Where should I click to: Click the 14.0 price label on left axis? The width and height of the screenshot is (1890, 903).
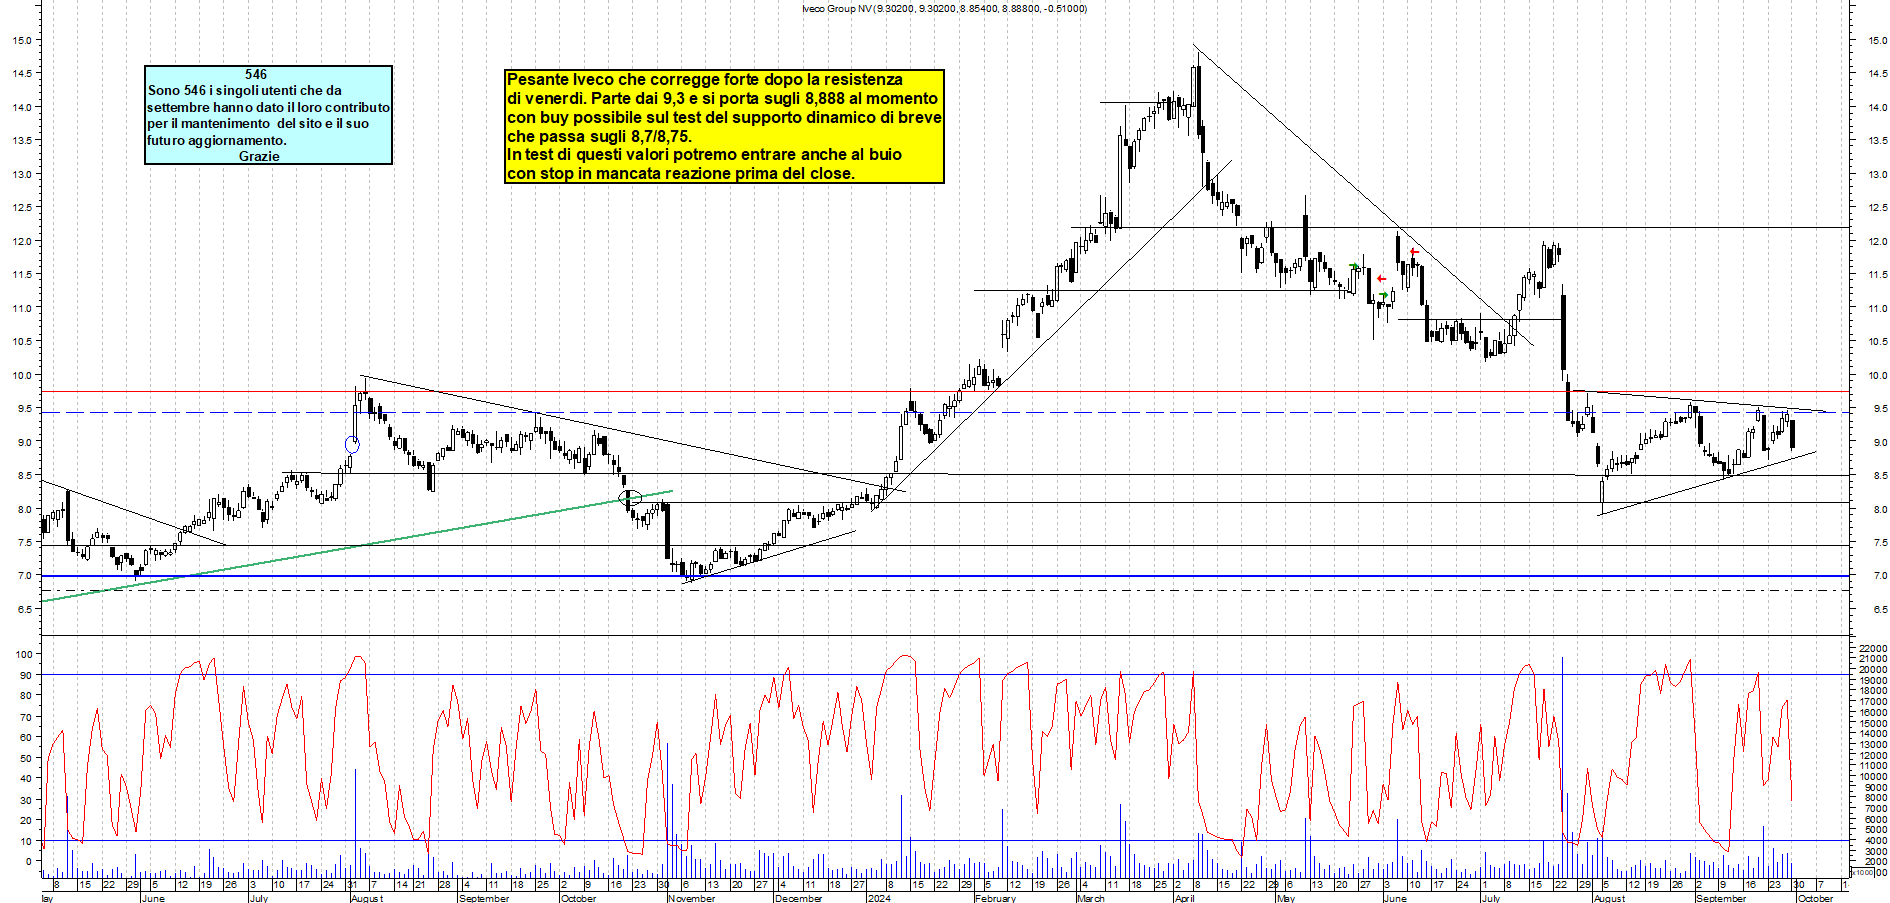tap(21, 107)
